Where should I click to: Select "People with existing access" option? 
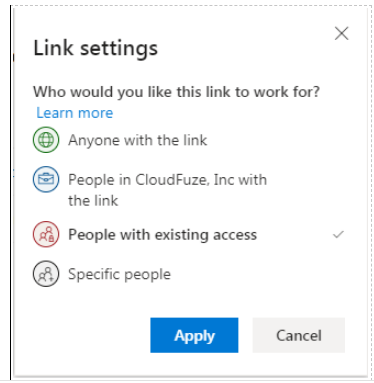pos(188,234)
